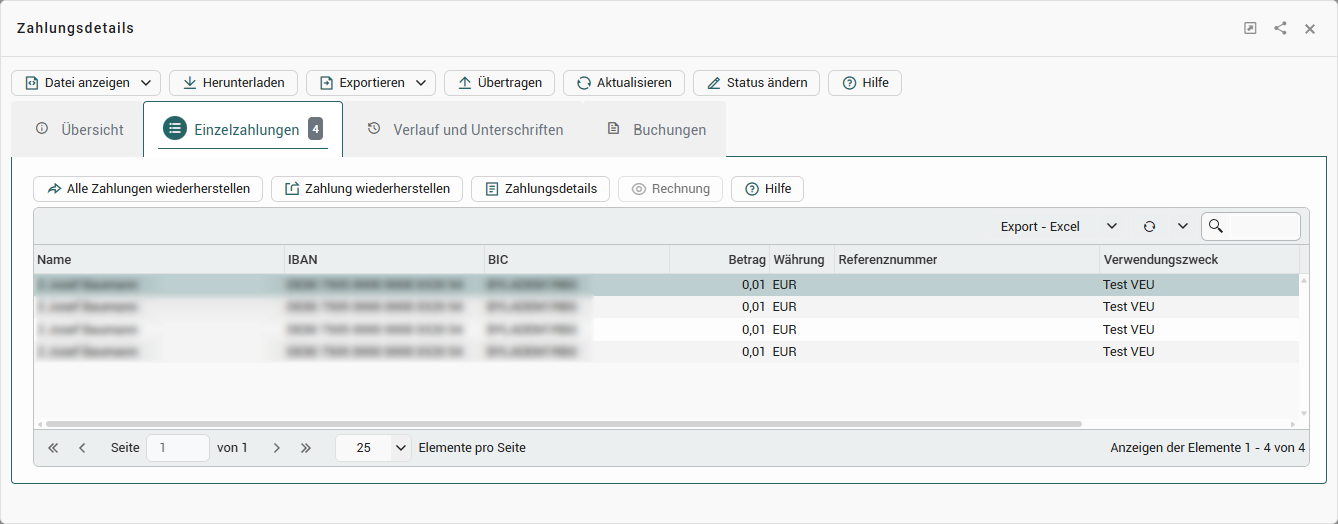Sort by the Währung column header
Image resolution: width=1338 pixels, height=524 pixels.
point(802,259)
